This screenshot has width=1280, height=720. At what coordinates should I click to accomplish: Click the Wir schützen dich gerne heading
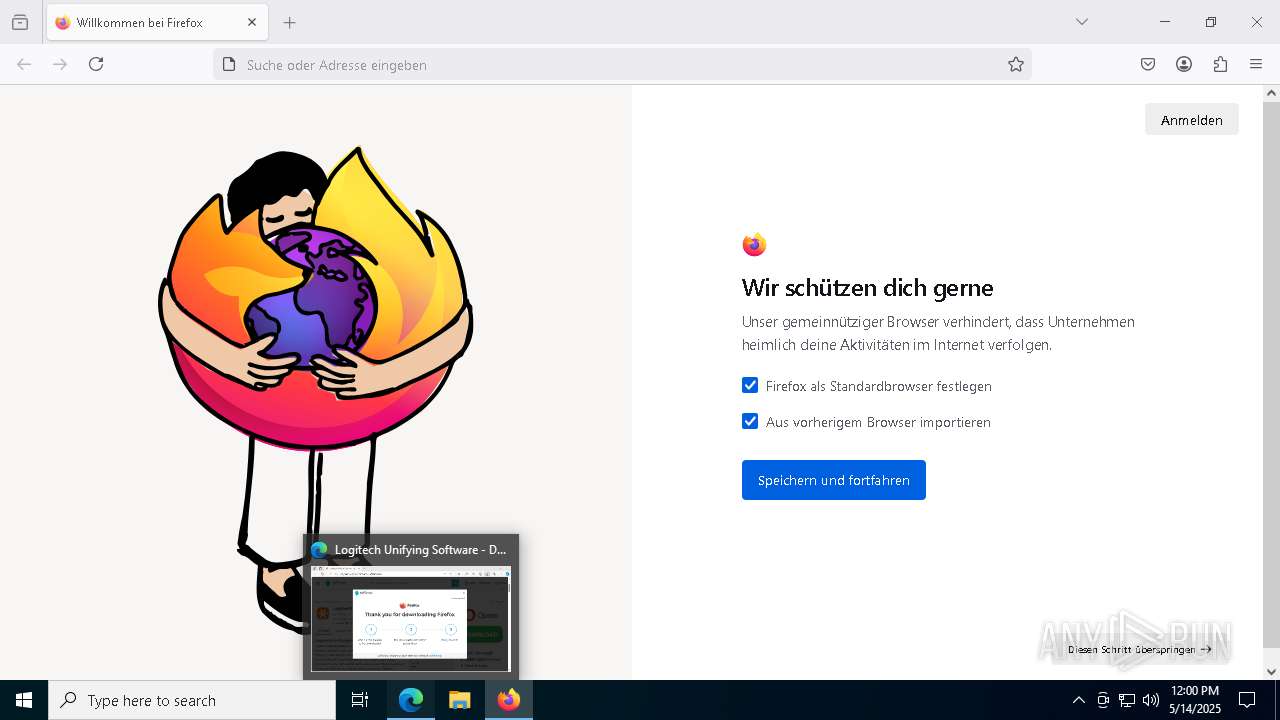867,288
